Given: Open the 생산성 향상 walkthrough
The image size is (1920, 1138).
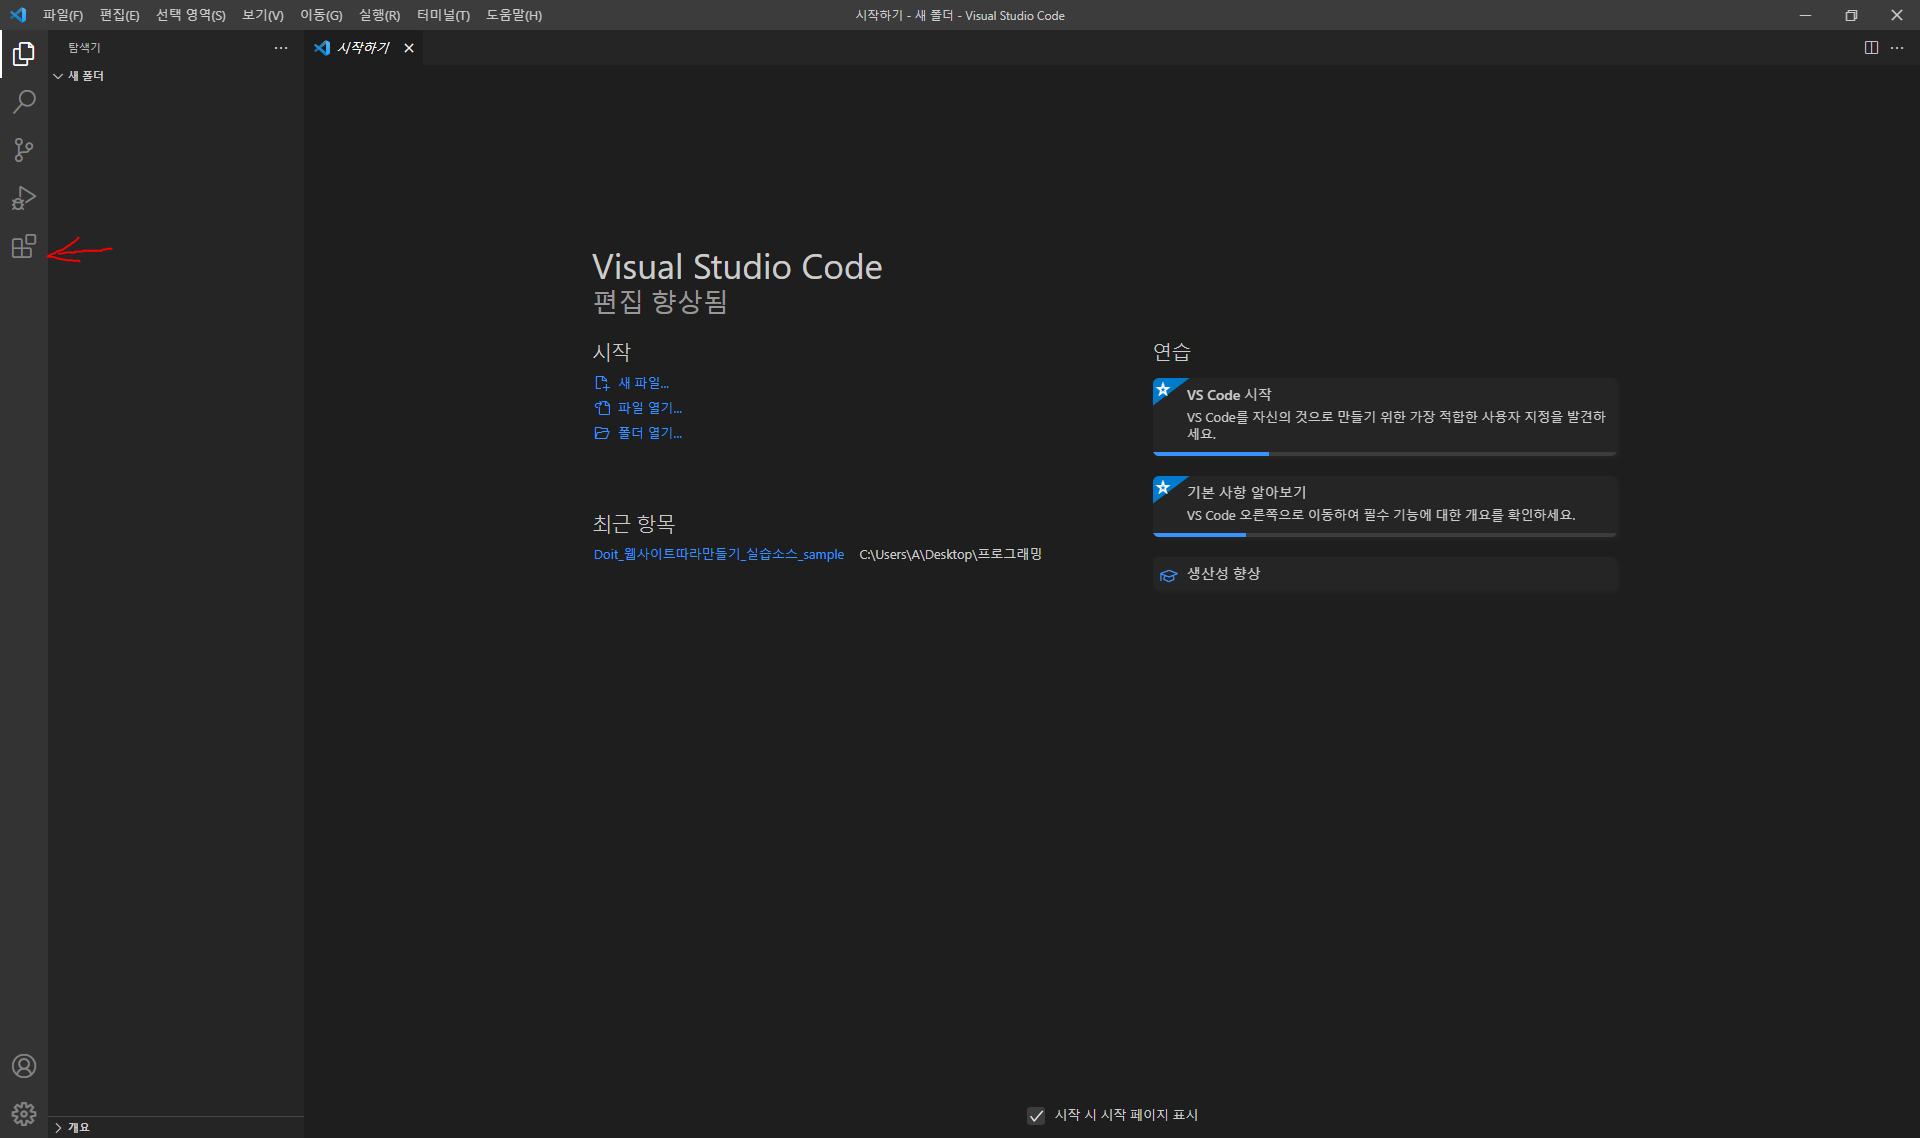Looking at the screenshot, I should [1385, 574].
